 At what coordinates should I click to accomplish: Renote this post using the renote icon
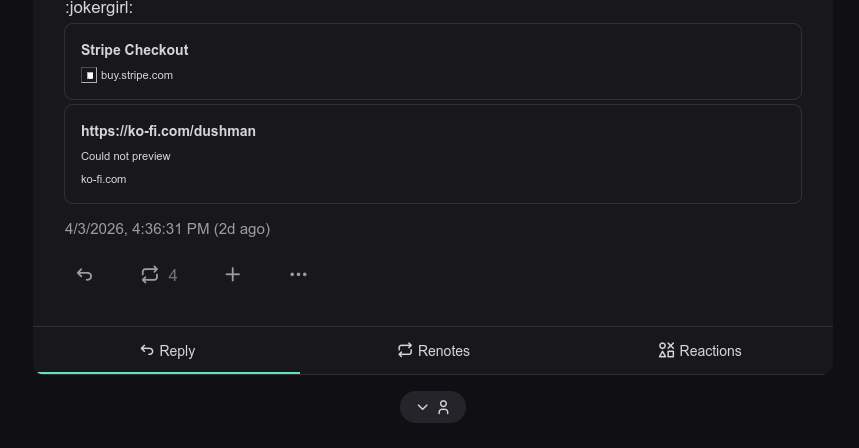click(x=150, y=275)
